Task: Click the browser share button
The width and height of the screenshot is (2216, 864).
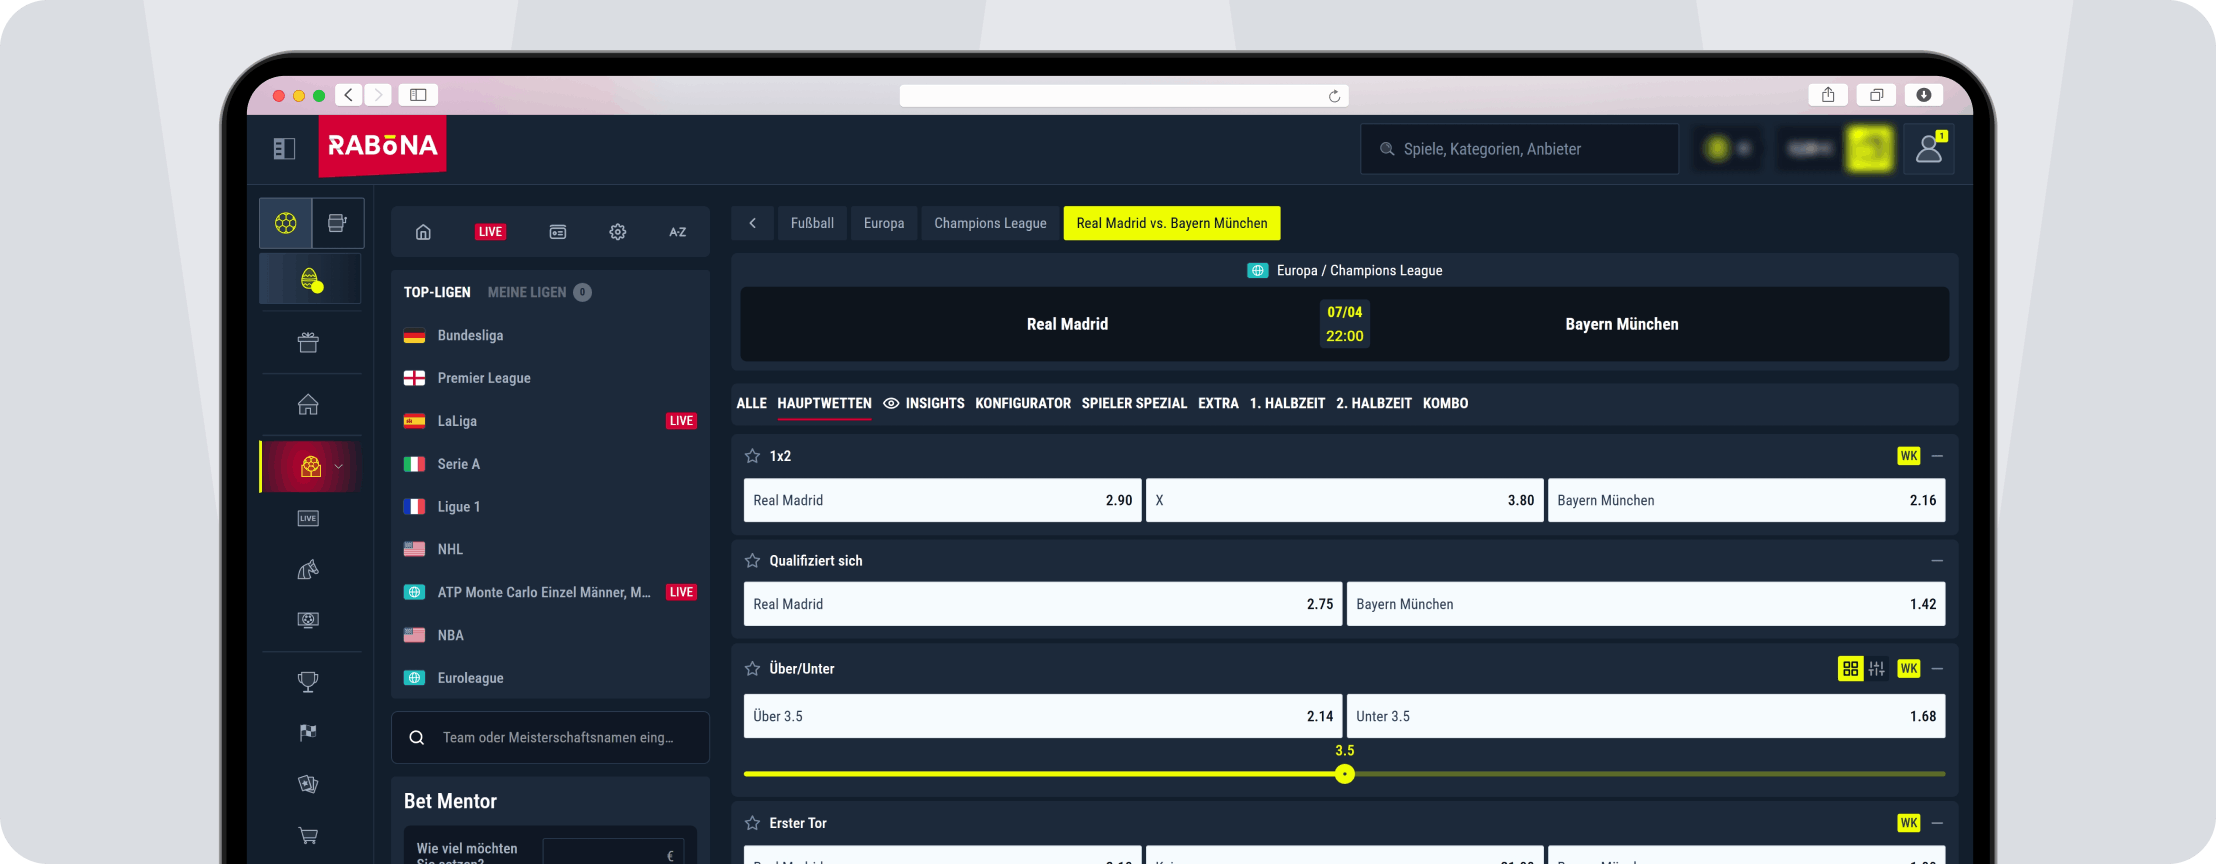Action: click(1828, 95)
